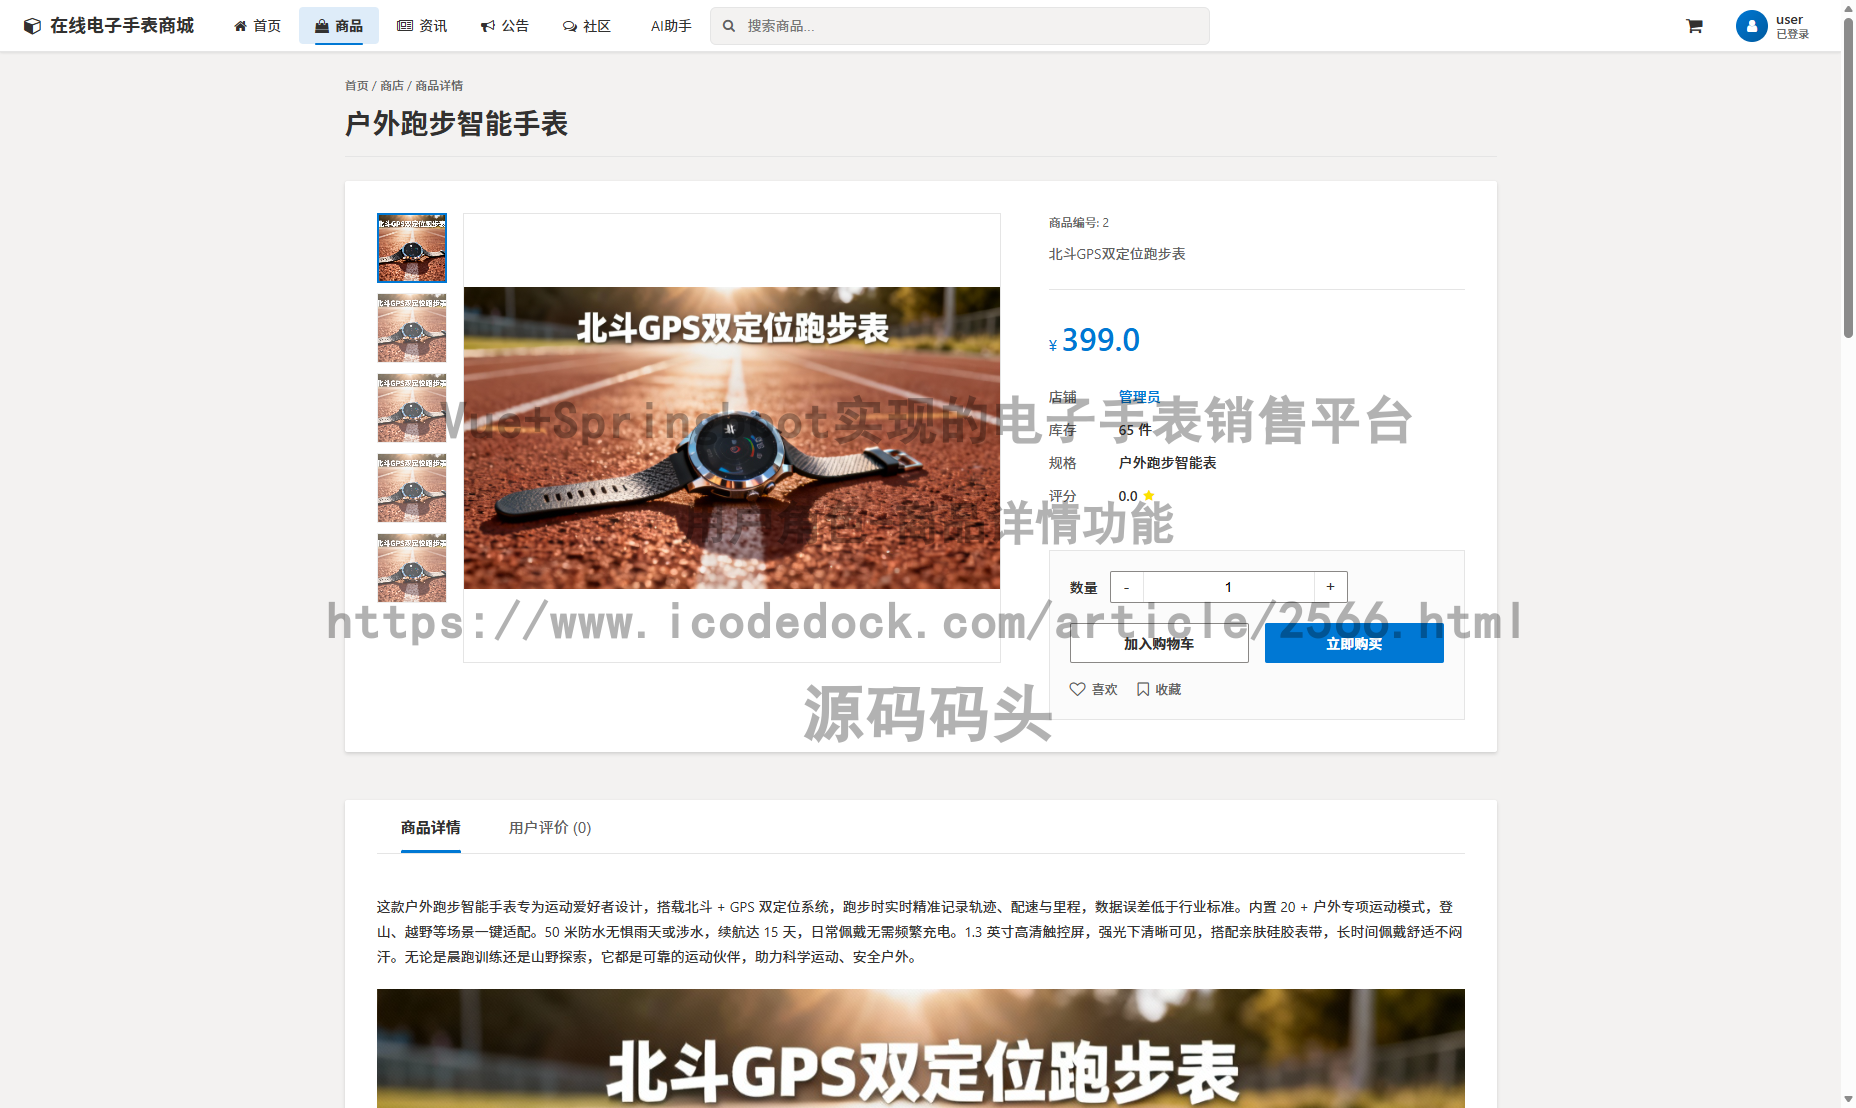Click inside the search input field
This screenshot has width=1856, height=1108.
click(x=960, y=25)
